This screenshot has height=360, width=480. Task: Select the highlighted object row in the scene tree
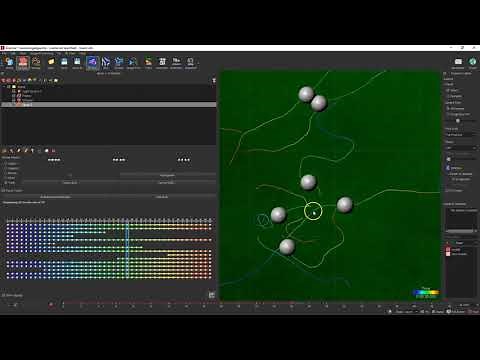pyautogui.click(x=108, y=104)
